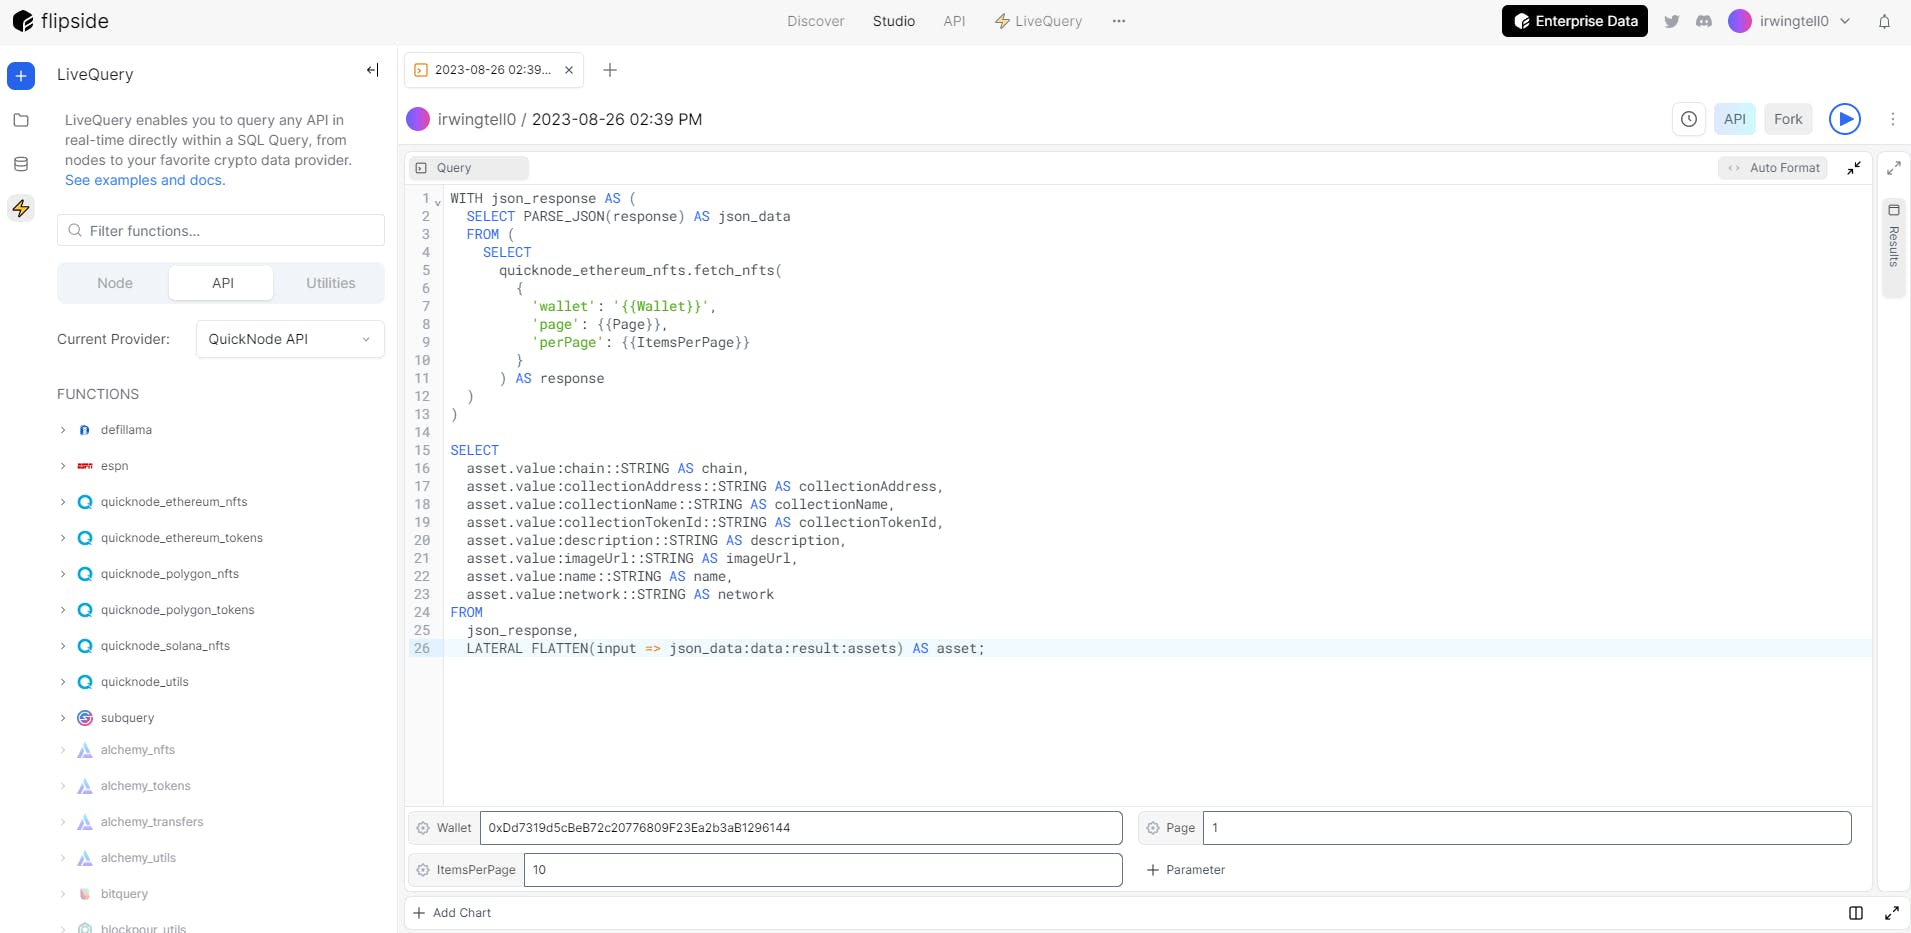Open LiveQuery in top navigation
Screen dimensions: 1911x933
coord(1038,21)
